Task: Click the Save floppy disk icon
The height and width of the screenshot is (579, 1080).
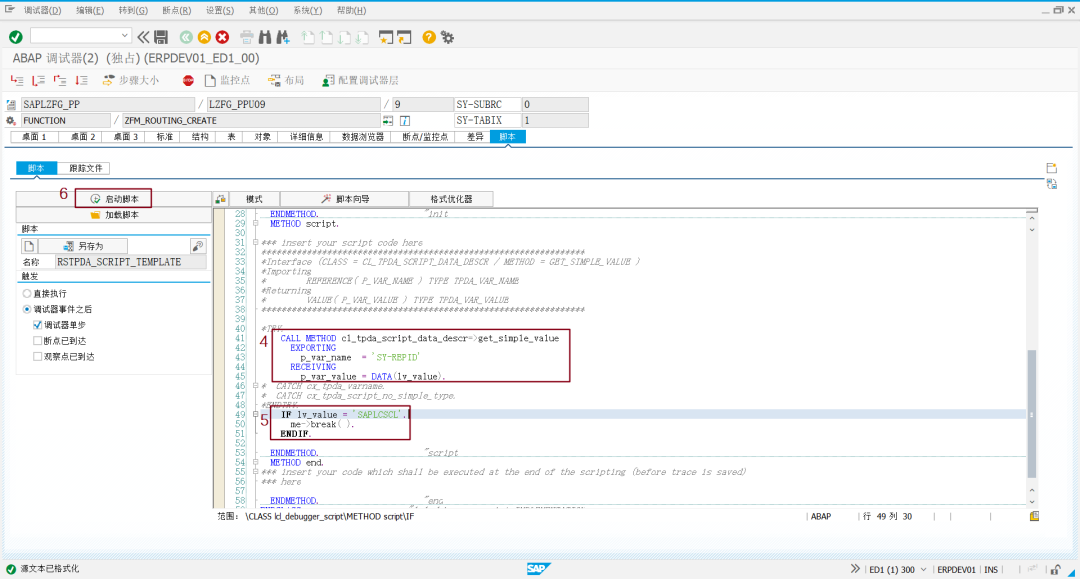Action: (161, 37)
